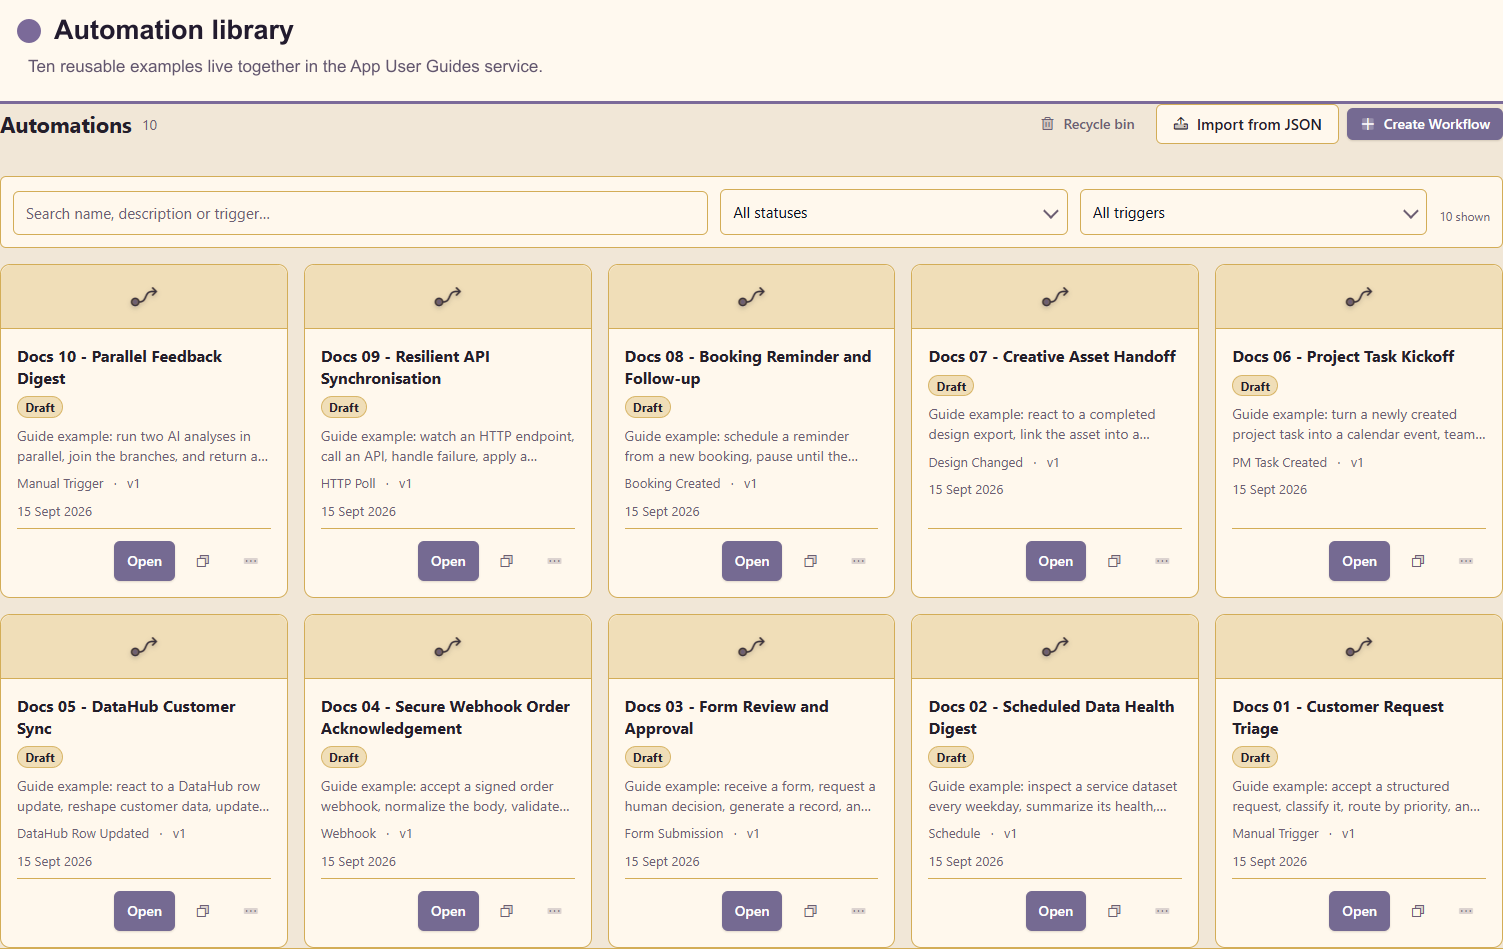Click the DataHub Row Updated trigger text
Viewport: 1503px width, 949px height.
point(83,833)
